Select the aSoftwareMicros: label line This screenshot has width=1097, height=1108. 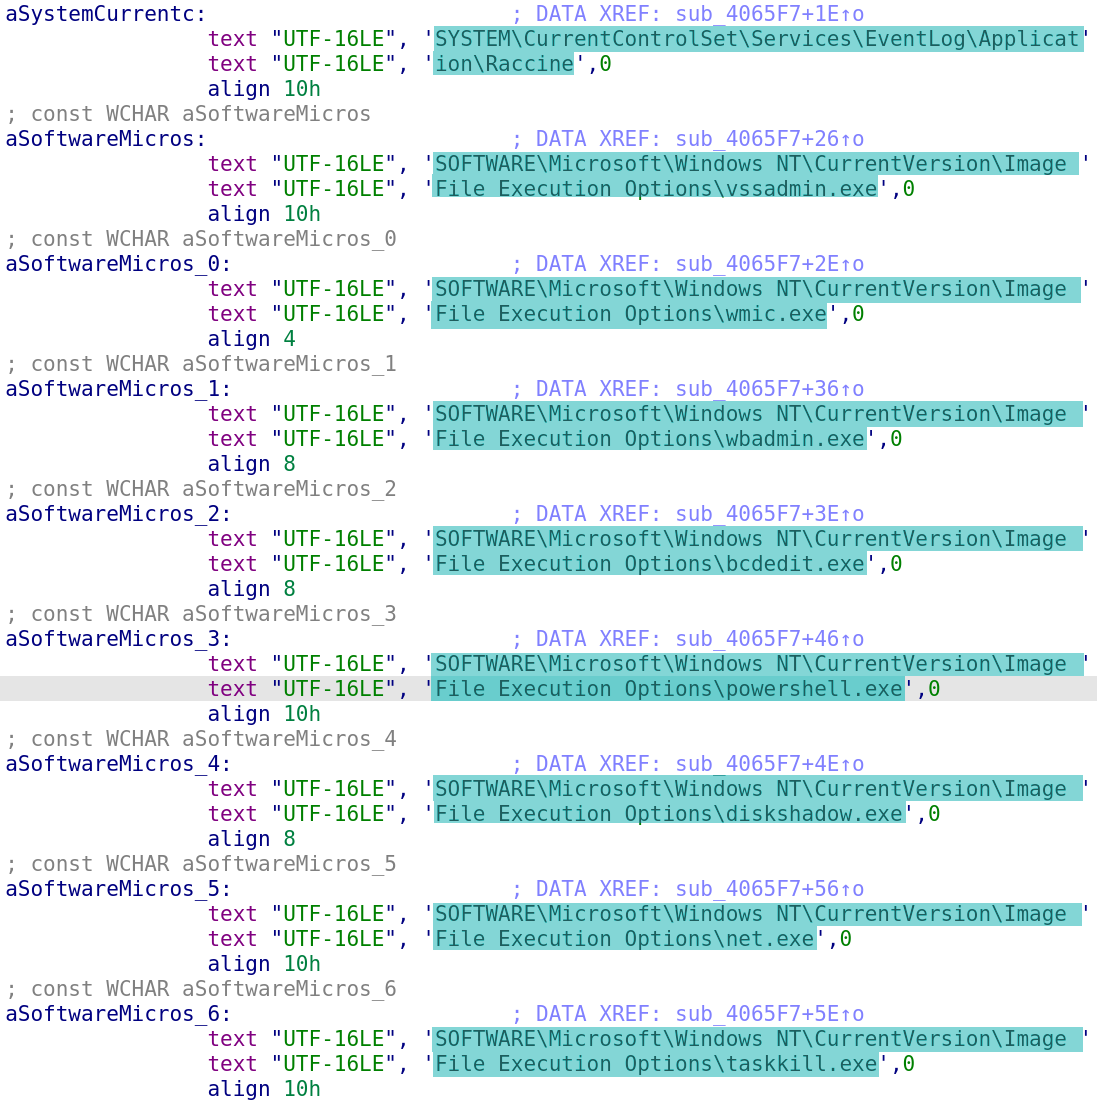105,139
